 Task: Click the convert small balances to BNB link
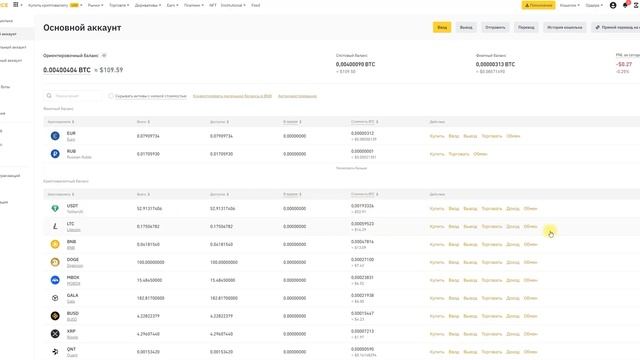click(232, 96)
